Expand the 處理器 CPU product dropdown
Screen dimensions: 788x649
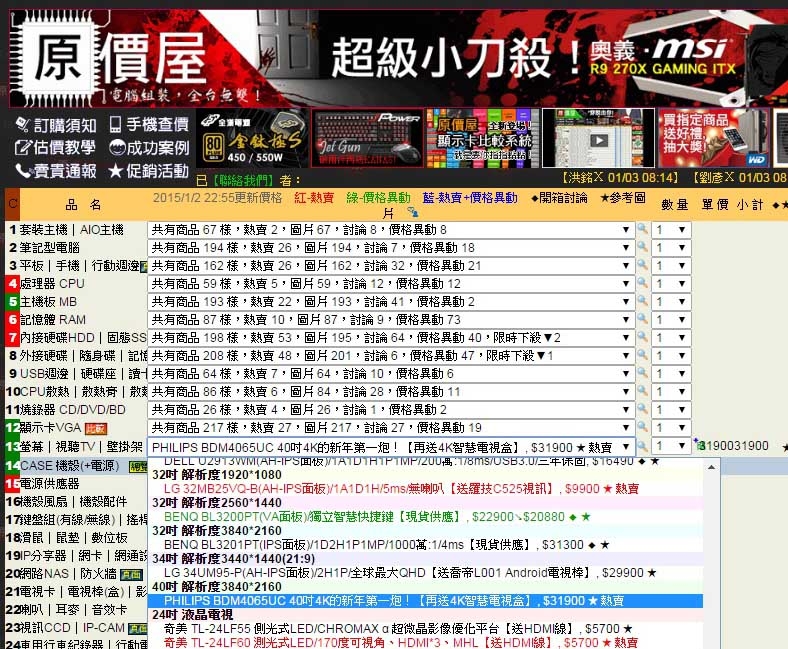[390, 284]
